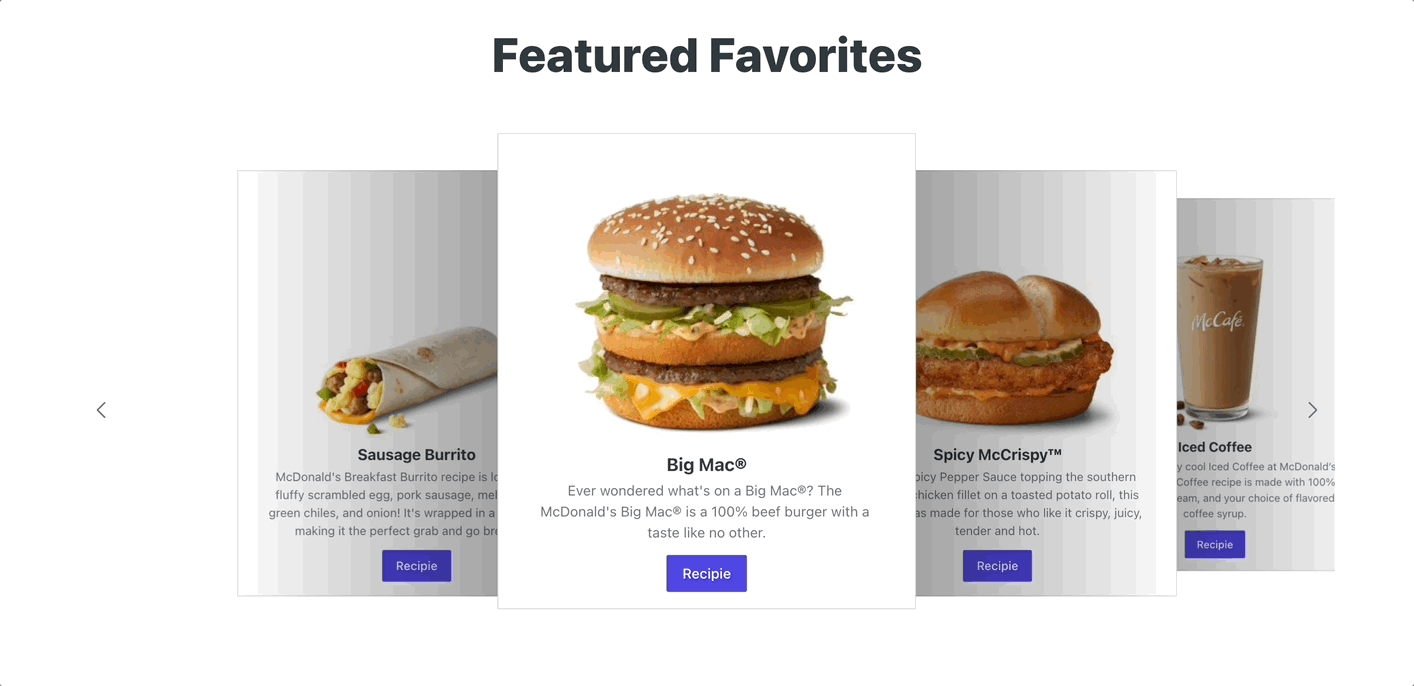1414x686 pixels.
Task: Click the Spicy McCrispy™ title
Action: click(997, 455)
